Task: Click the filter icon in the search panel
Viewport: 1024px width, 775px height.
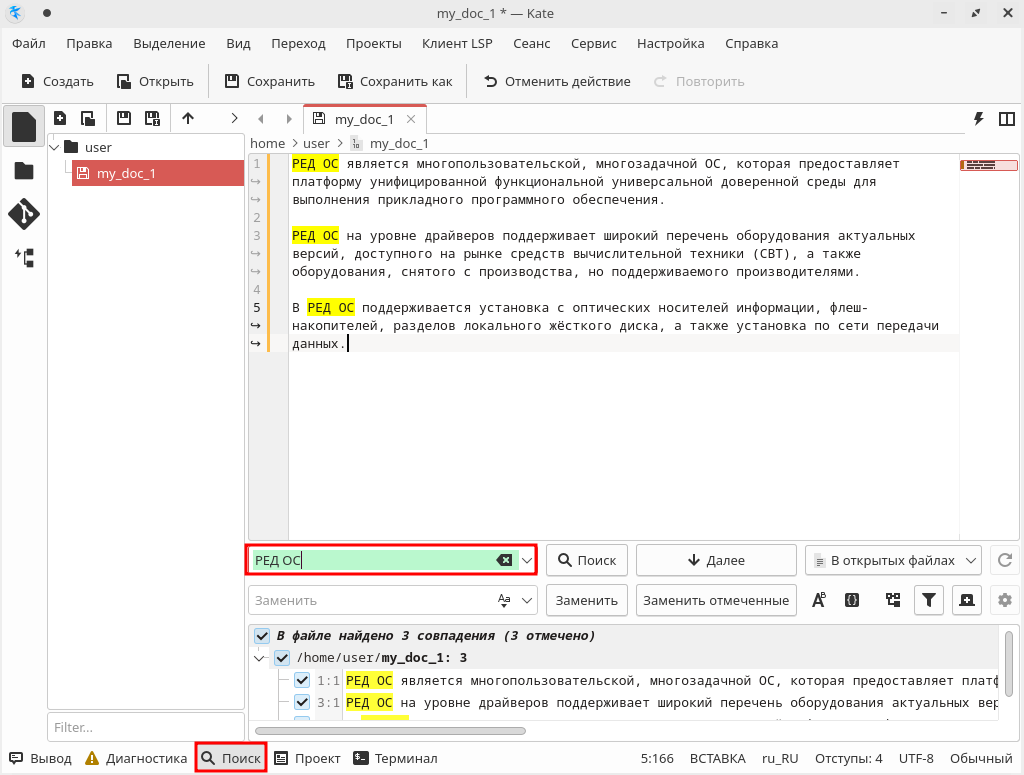Action: [929, 600]
